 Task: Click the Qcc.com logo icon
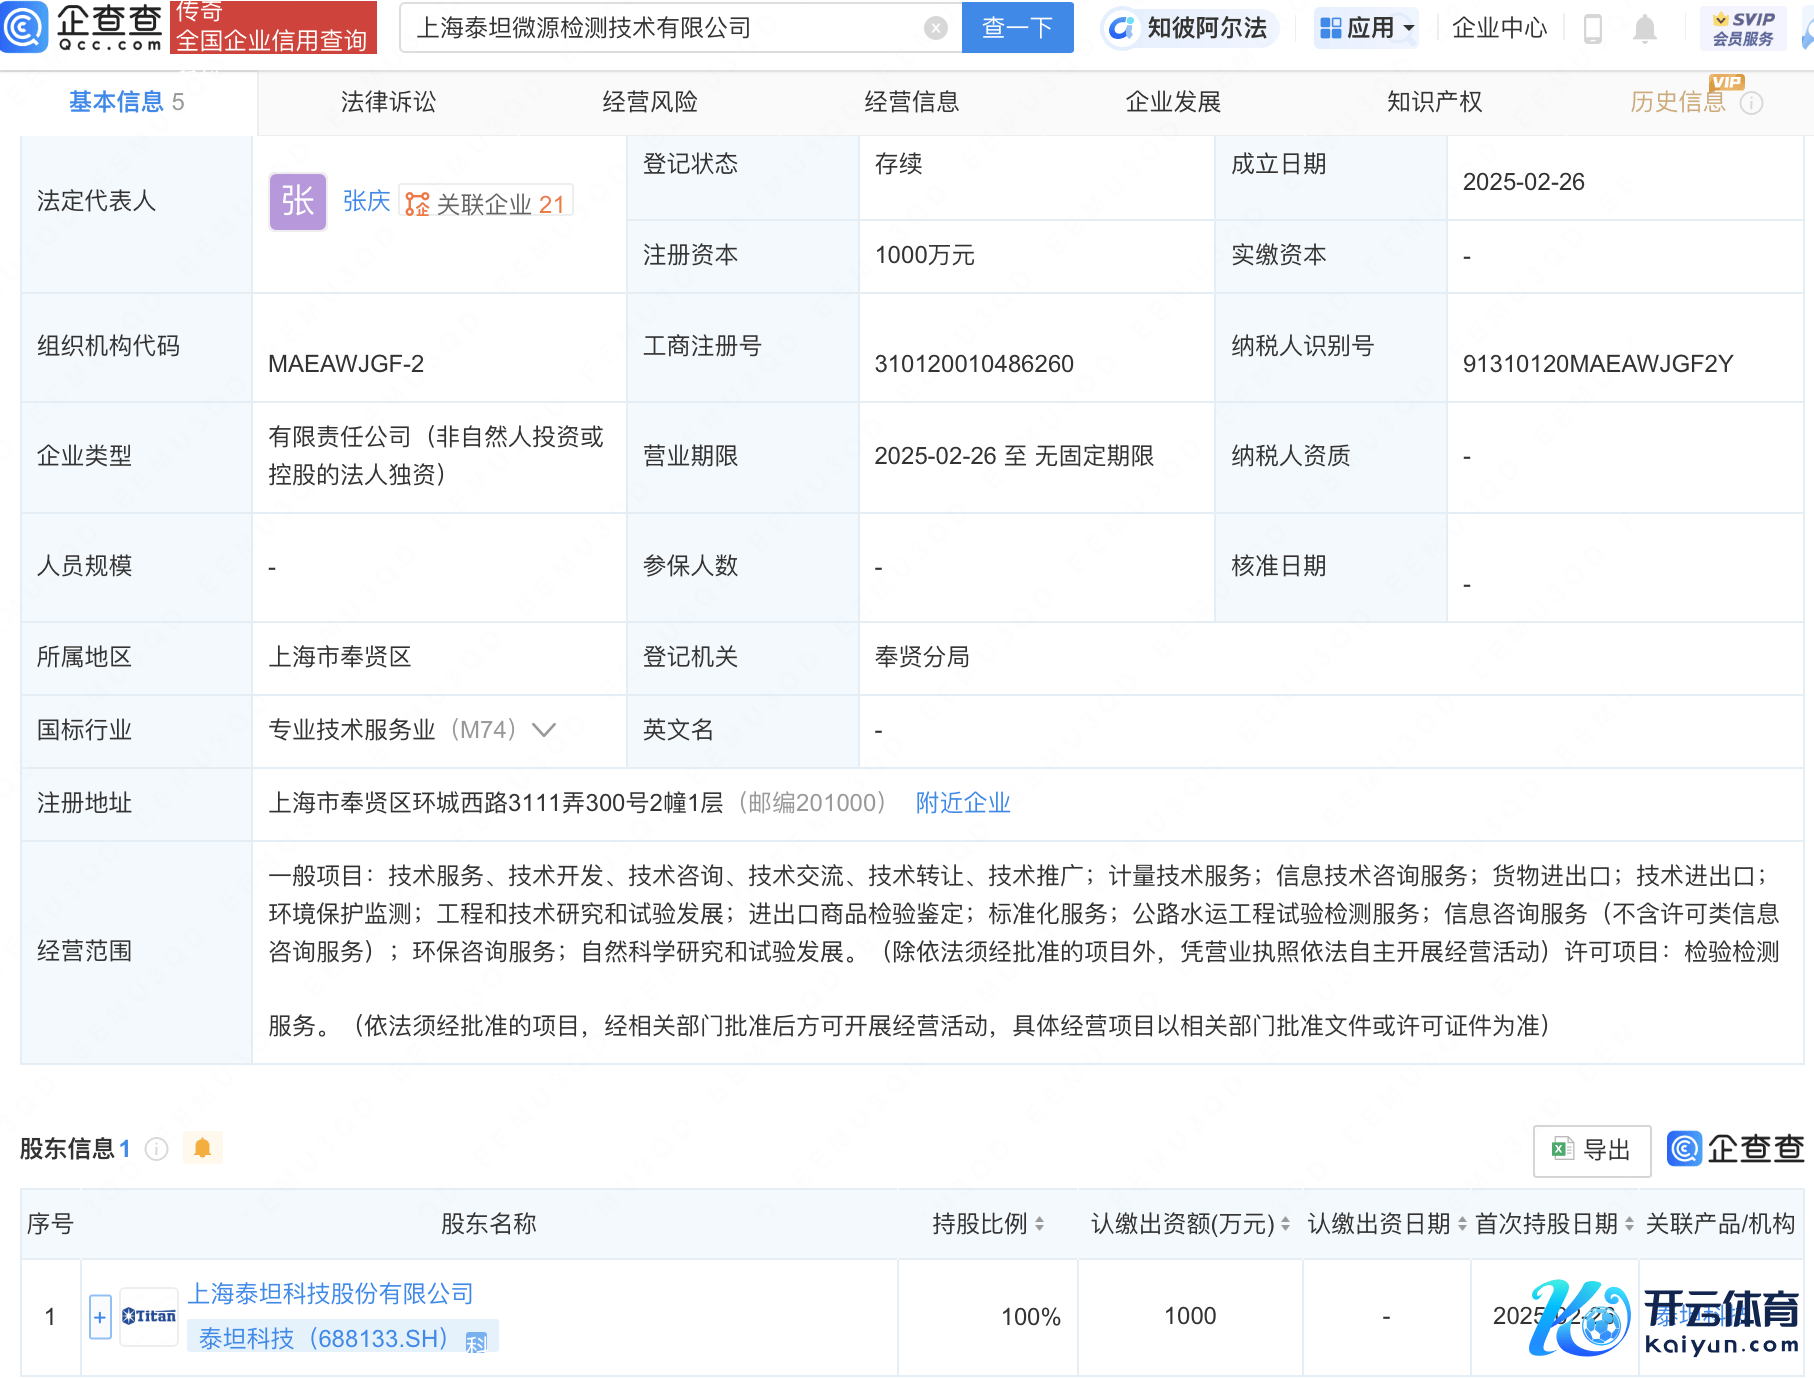pyautogui.click(x=24, y=27)
